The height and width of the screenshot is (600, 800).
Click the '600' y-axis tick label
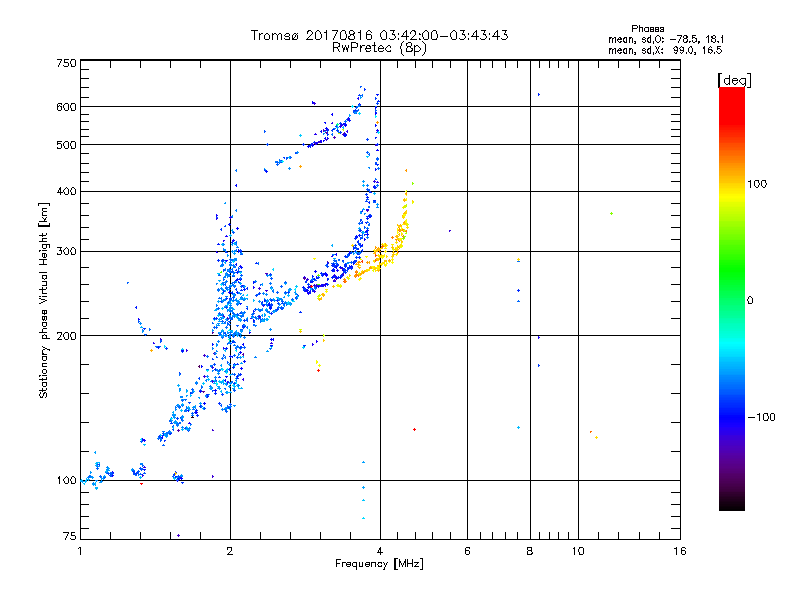tap(66, 107)
